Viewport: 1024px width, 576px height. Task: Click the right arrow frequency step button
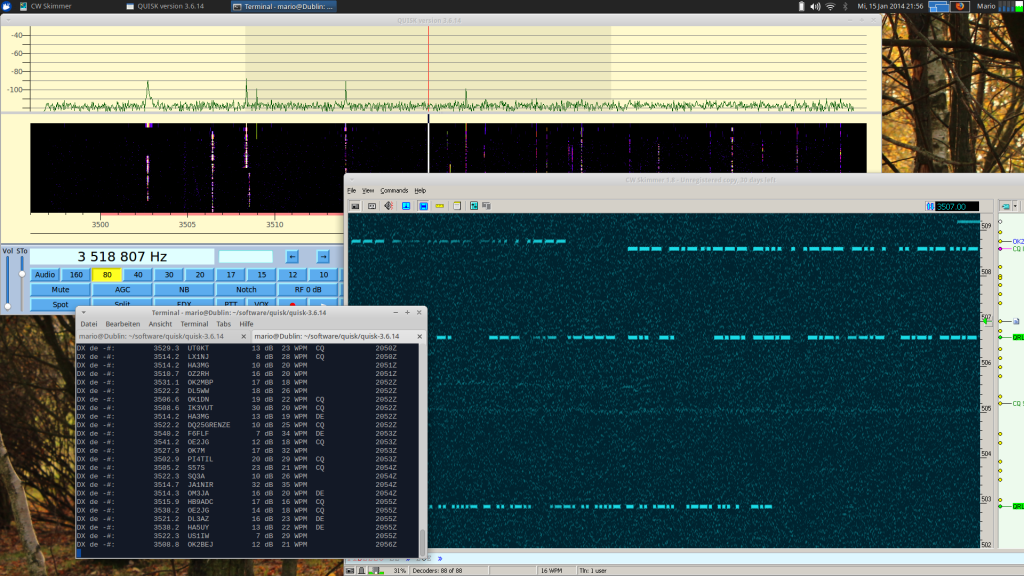click(x=323, y=257)
